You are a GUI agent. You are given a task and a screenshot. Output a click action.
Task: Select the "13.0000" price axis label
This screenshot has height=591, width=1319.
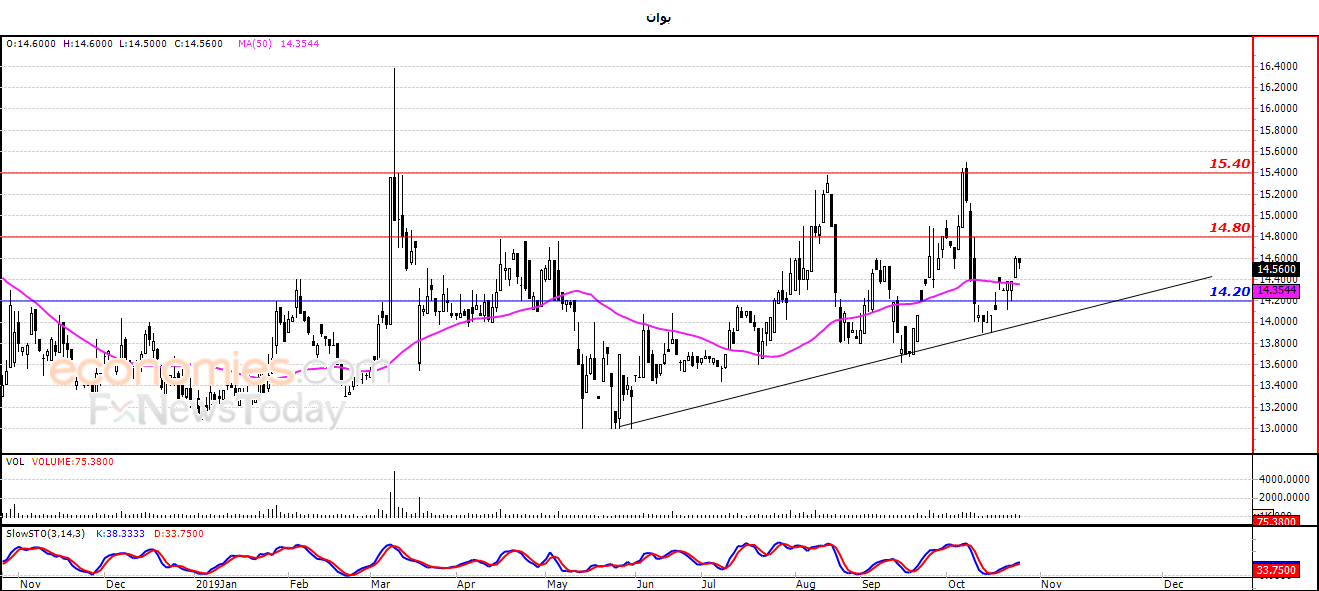[1278, 429]
